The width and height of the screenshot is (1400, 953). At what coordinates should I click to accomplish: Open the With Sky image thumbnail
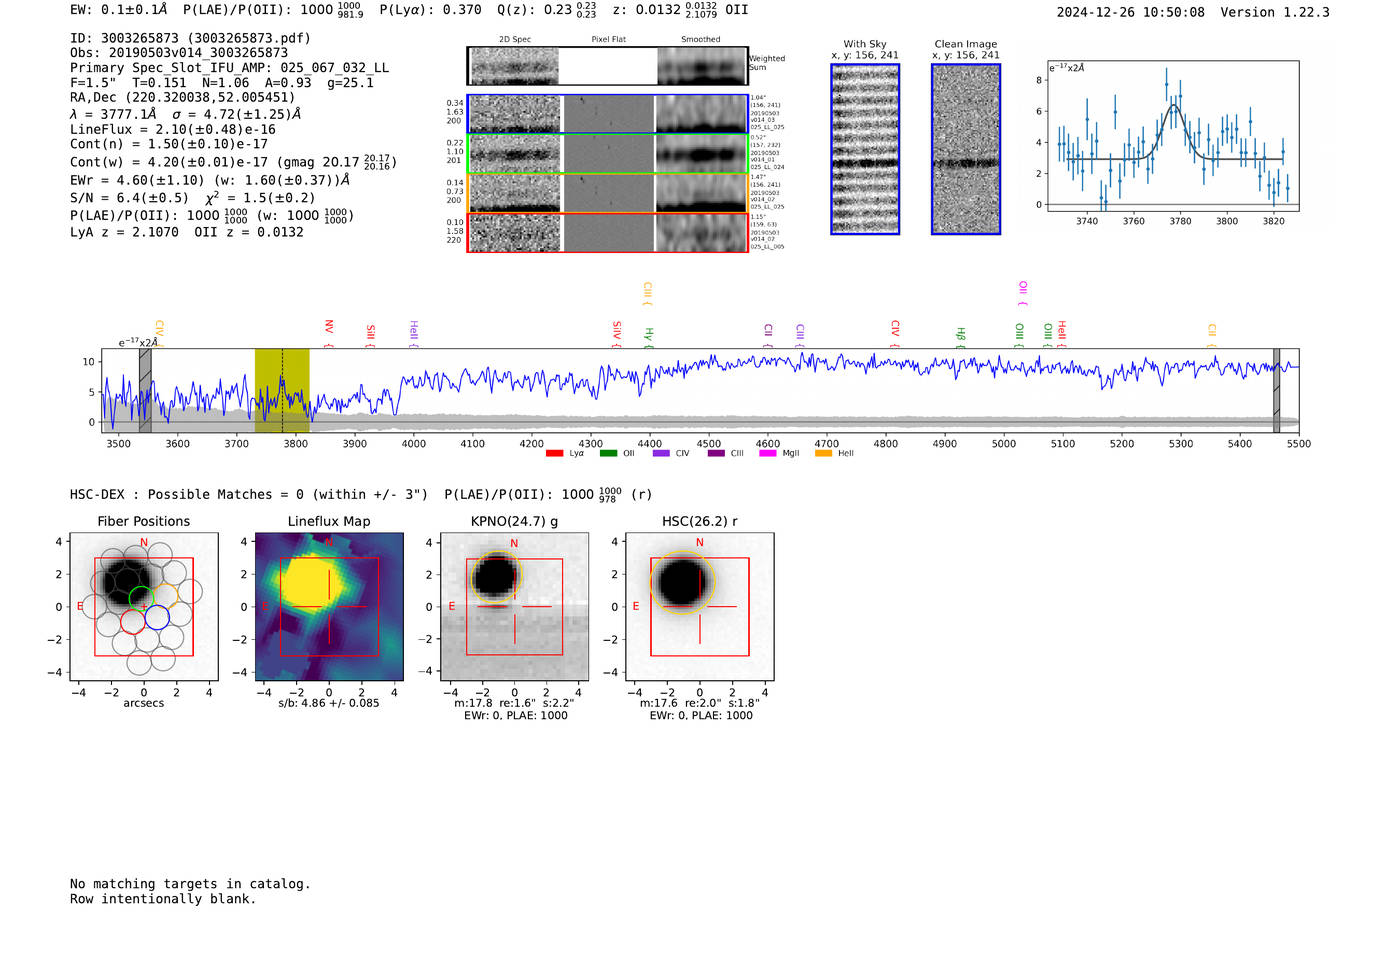coord(865,149)
